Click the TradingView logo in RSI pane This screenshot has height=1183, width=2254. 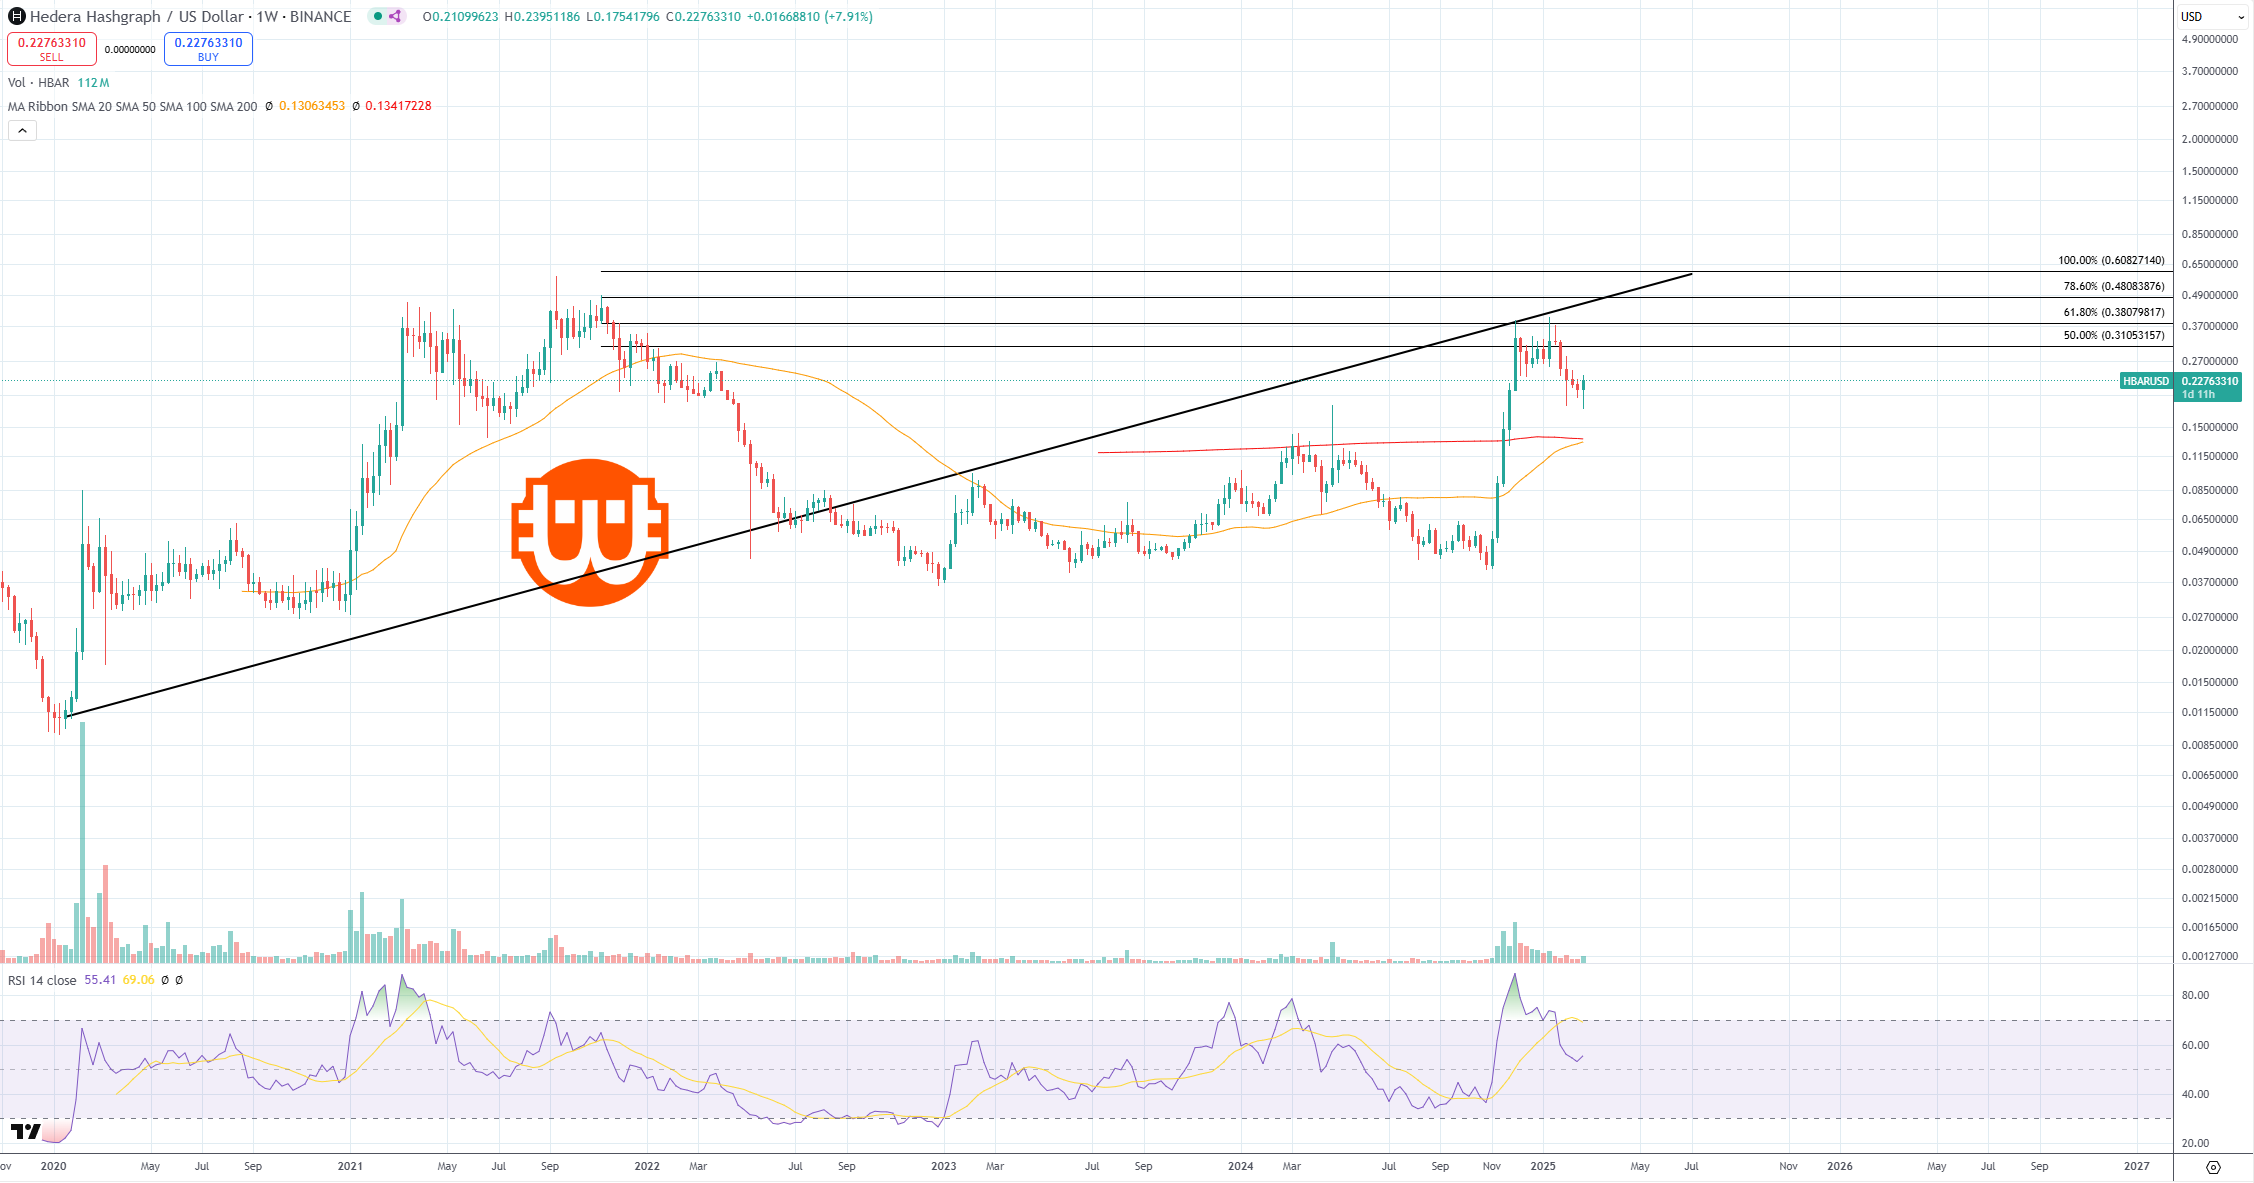pyautogui.click(x=26, y=1131)
